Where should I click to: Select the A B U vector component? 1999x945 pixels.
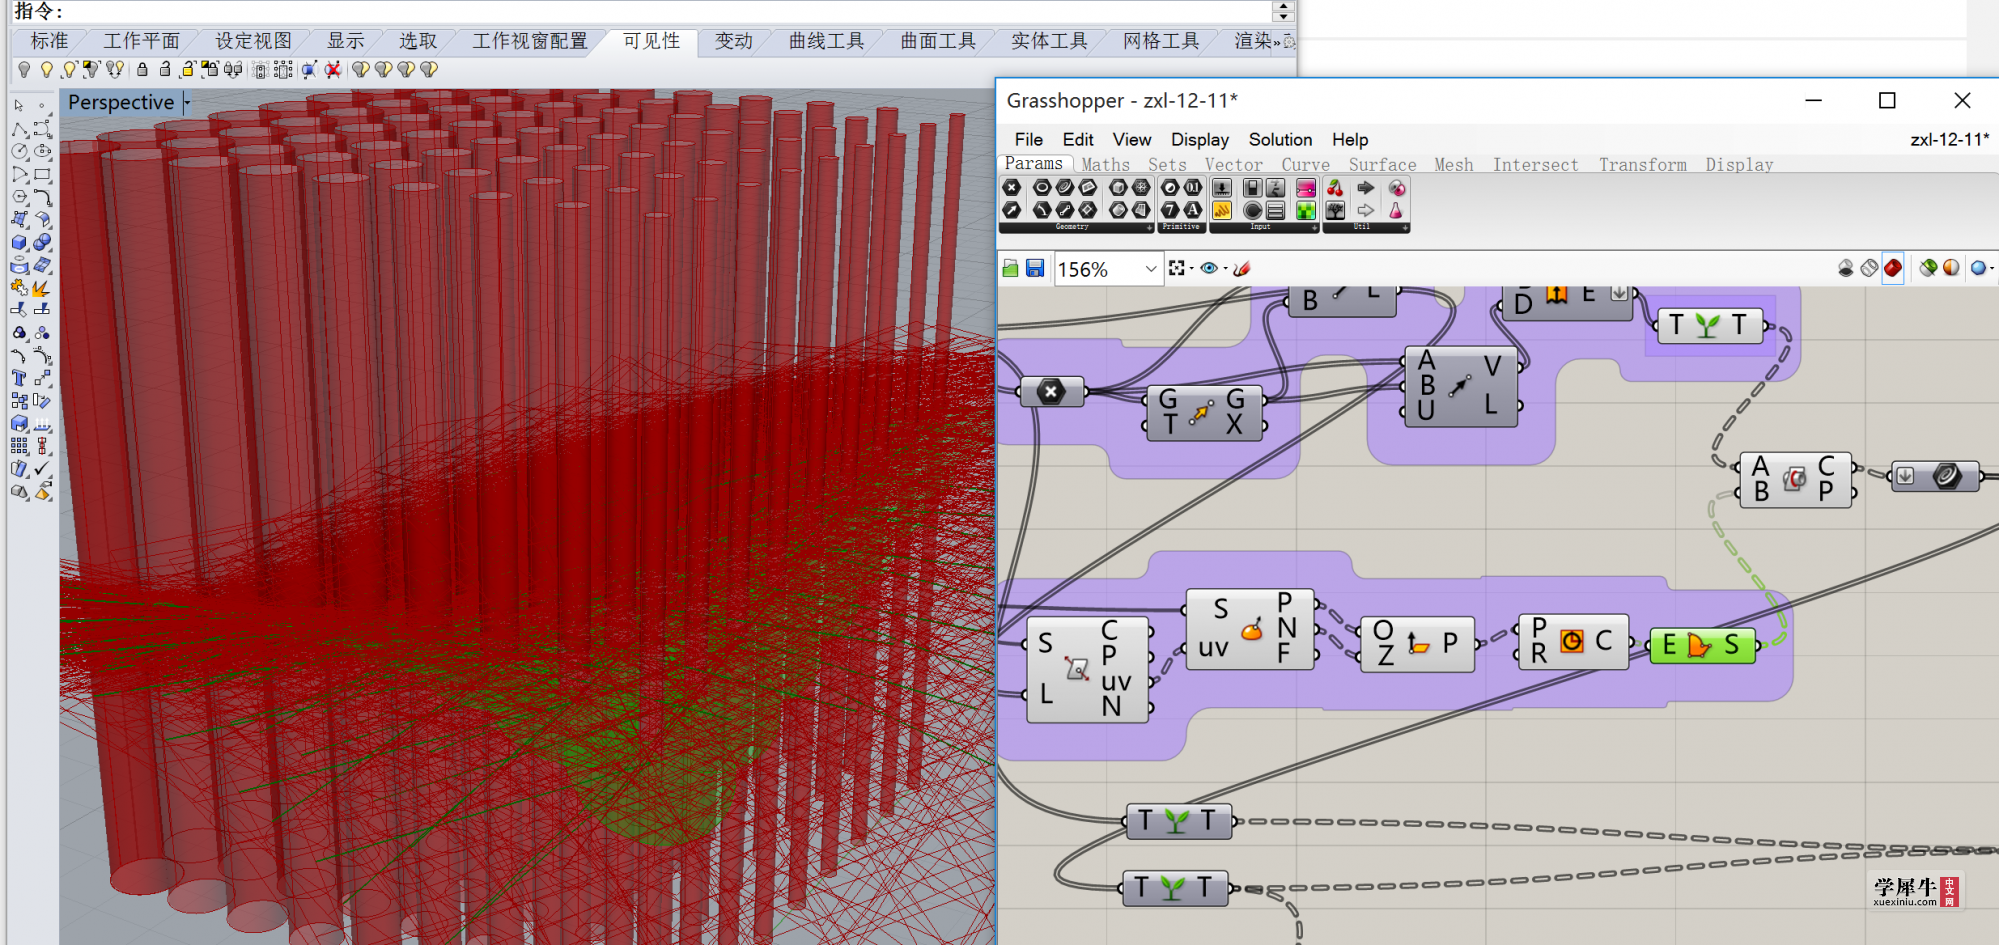click(1461, 387)
